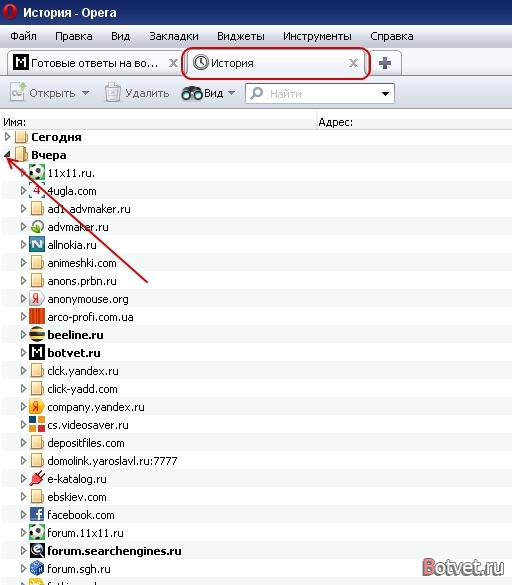Open the Открыть button dropdown arrow

click(85, 93)
